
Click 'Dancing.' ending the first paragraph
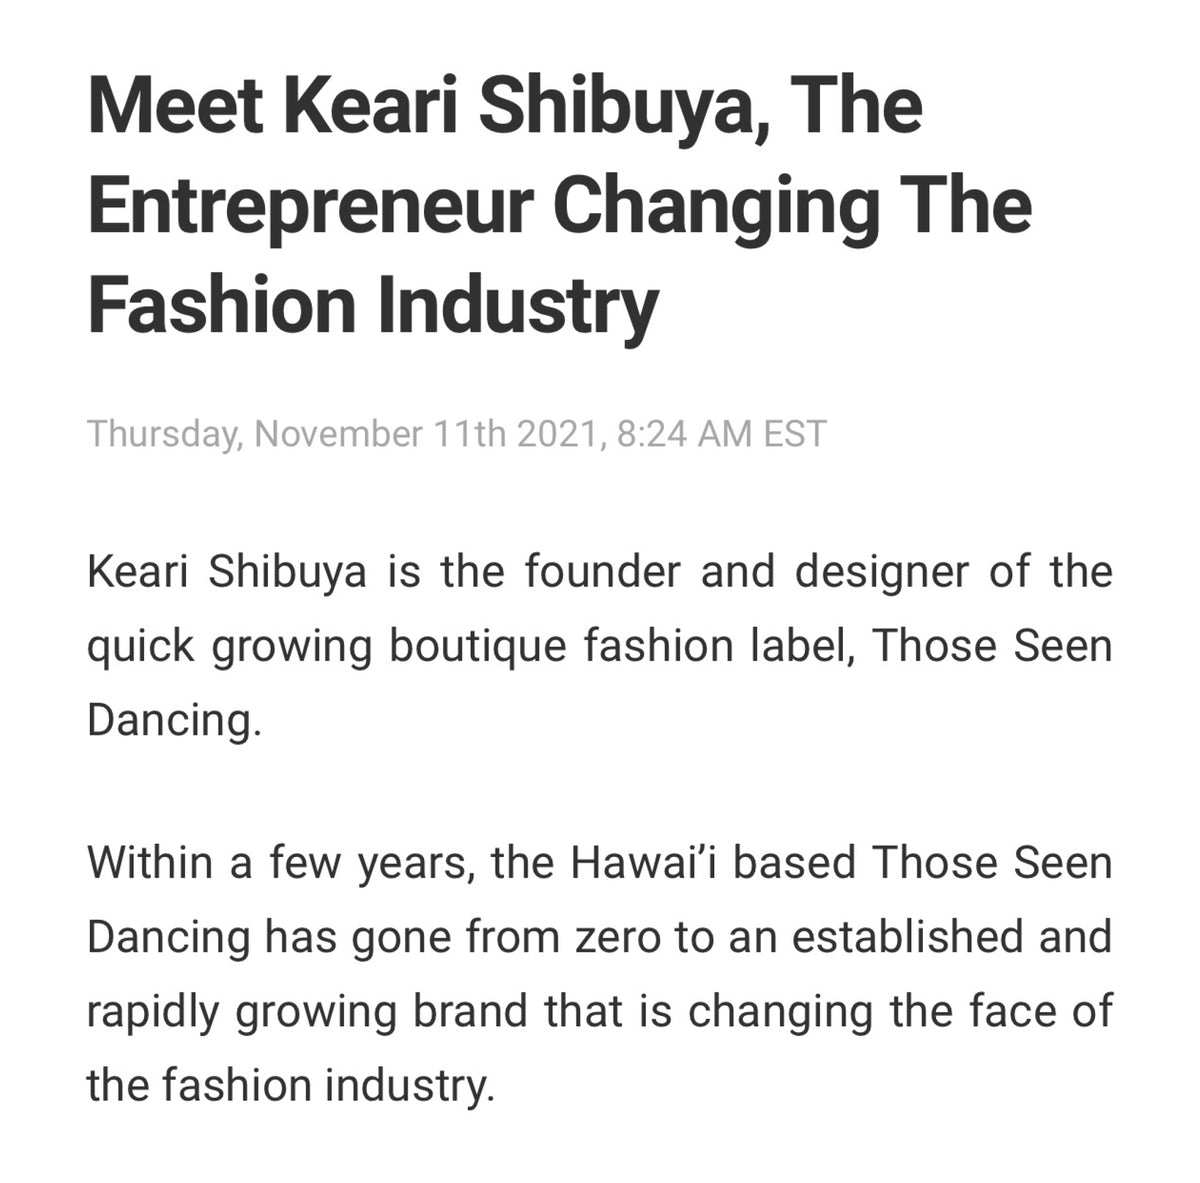coord(174,720)
